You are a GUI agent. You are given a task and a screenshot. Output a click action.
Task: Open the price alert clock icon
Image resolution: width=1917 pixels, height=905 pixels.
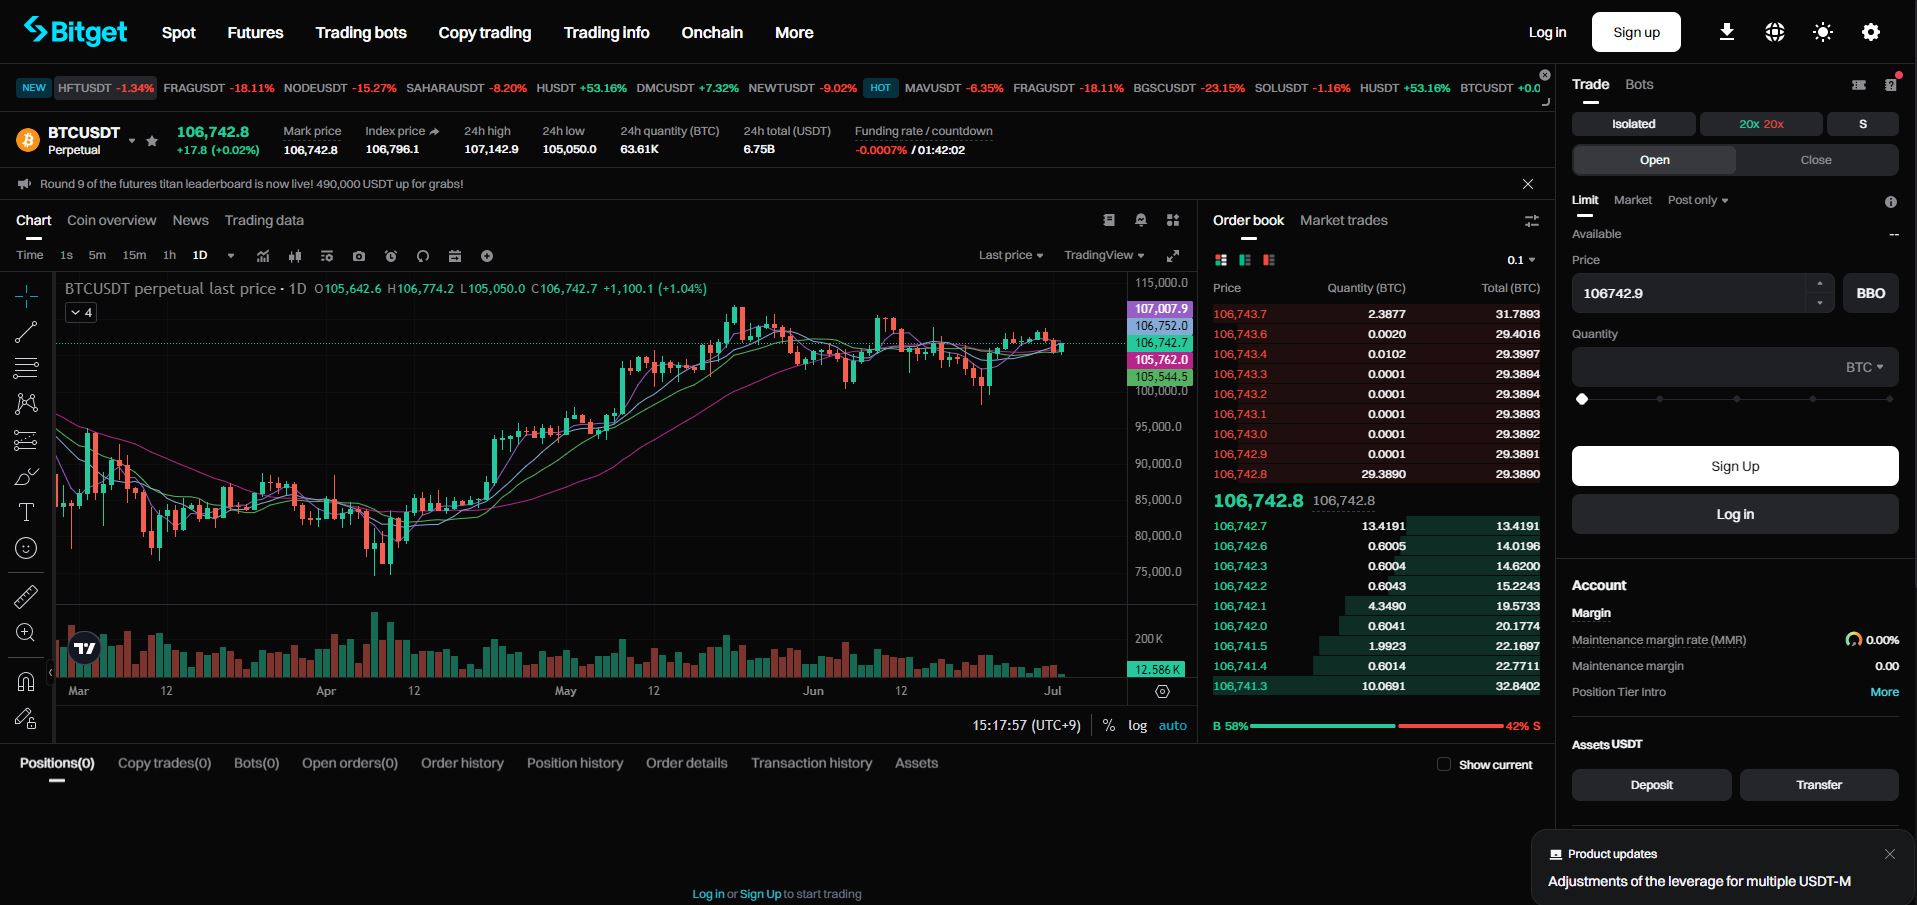[391, 256]
